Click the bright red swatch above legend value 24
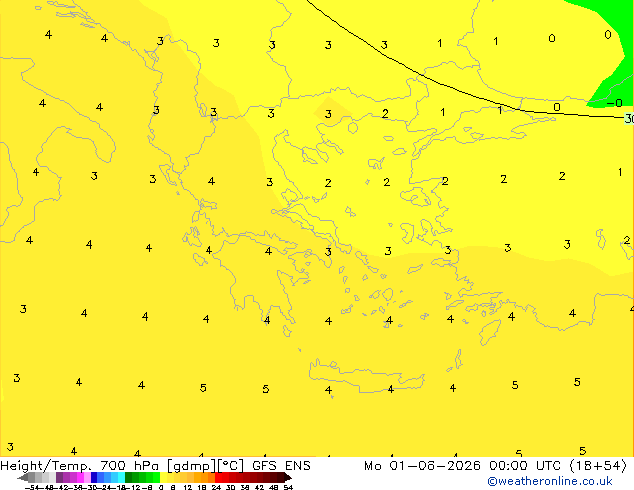The image size is (634, 490). [x=218, y=477]
